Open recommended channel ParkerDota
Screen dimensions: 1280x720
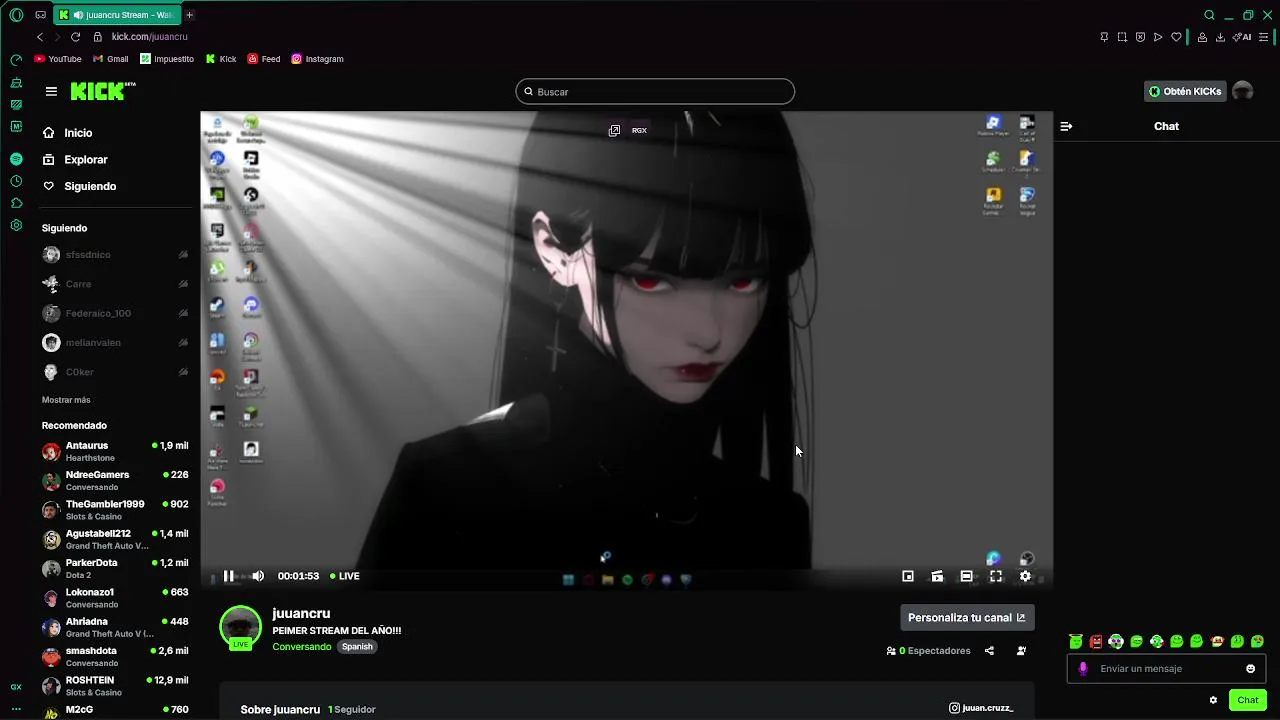[115, 569]
